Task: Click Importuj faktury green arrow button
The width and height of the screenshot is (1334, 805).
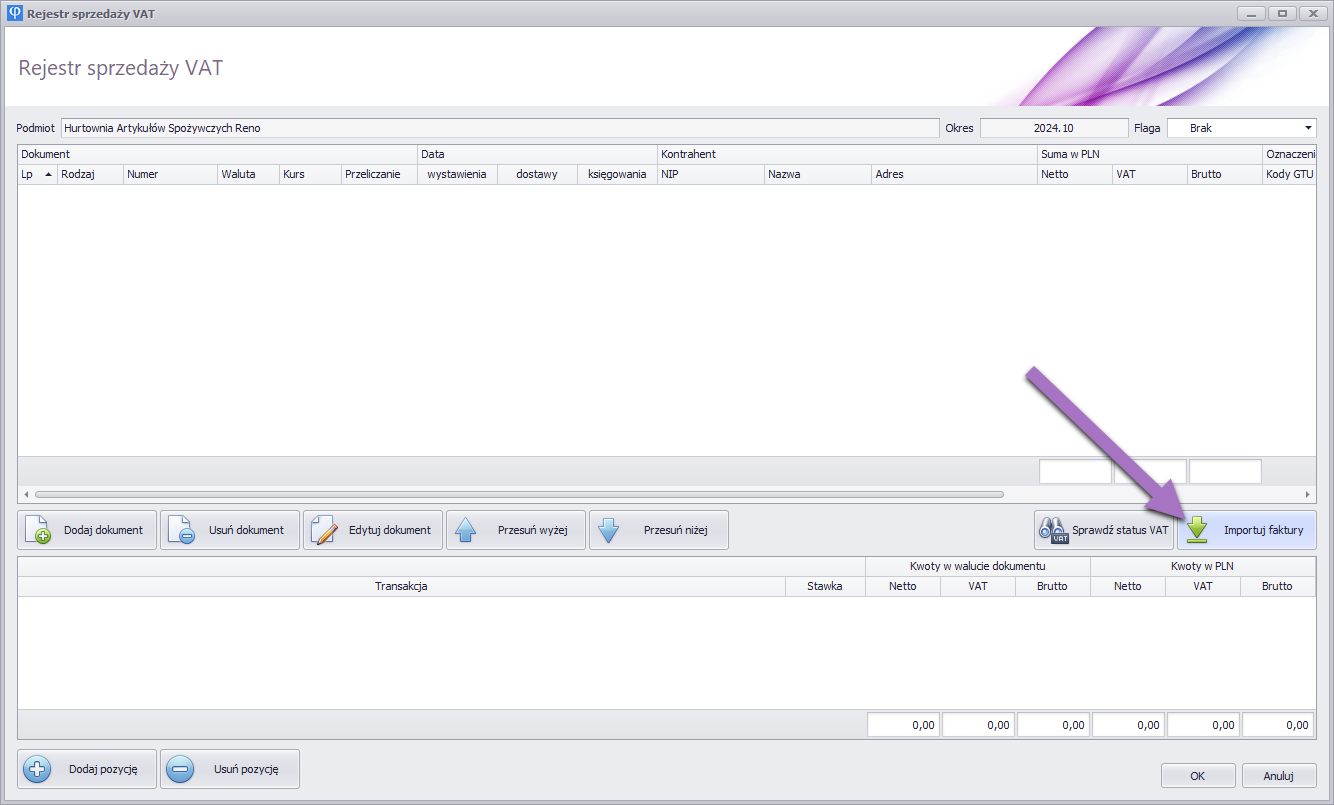Action: pos(1246,530)
